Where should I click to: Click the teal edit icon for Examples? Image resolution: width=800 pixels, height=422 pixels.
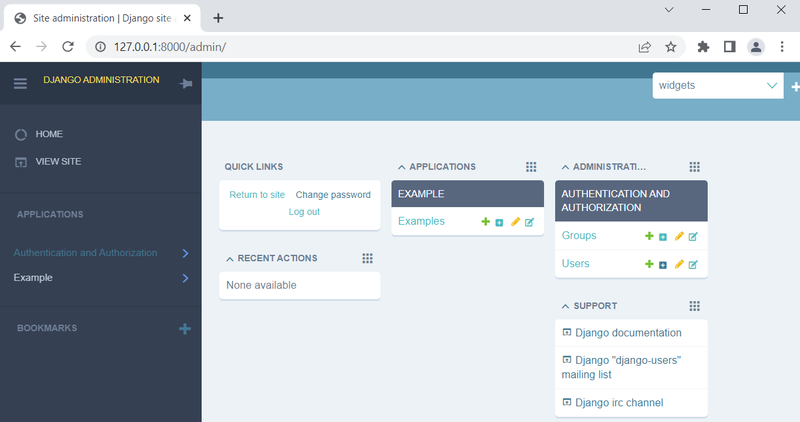[x=530, y=222]
